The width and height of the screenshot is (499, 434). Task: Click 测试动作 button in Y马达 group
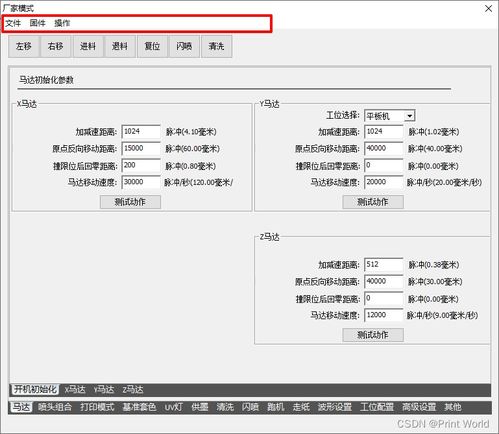[373, 202]
